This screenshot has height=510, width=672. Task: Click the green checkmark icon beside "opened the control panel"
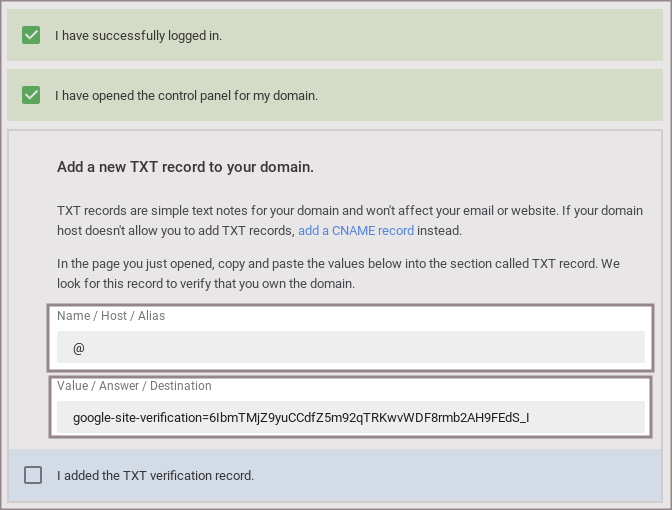pyautogui.click(x=31, y=95)
